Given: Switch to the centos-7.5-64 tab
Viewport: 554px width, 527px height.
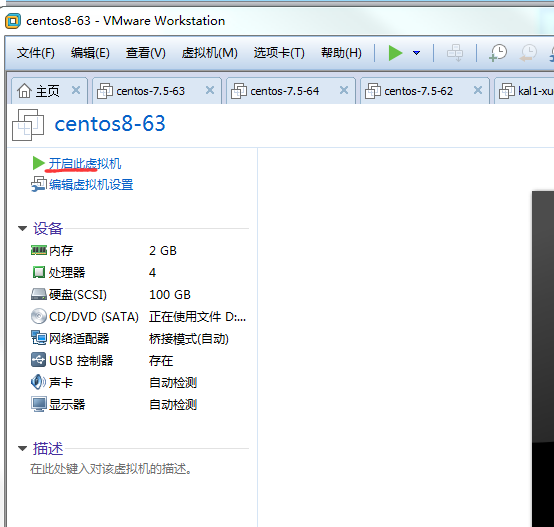Looking at the screenshot, I should 291,91.
